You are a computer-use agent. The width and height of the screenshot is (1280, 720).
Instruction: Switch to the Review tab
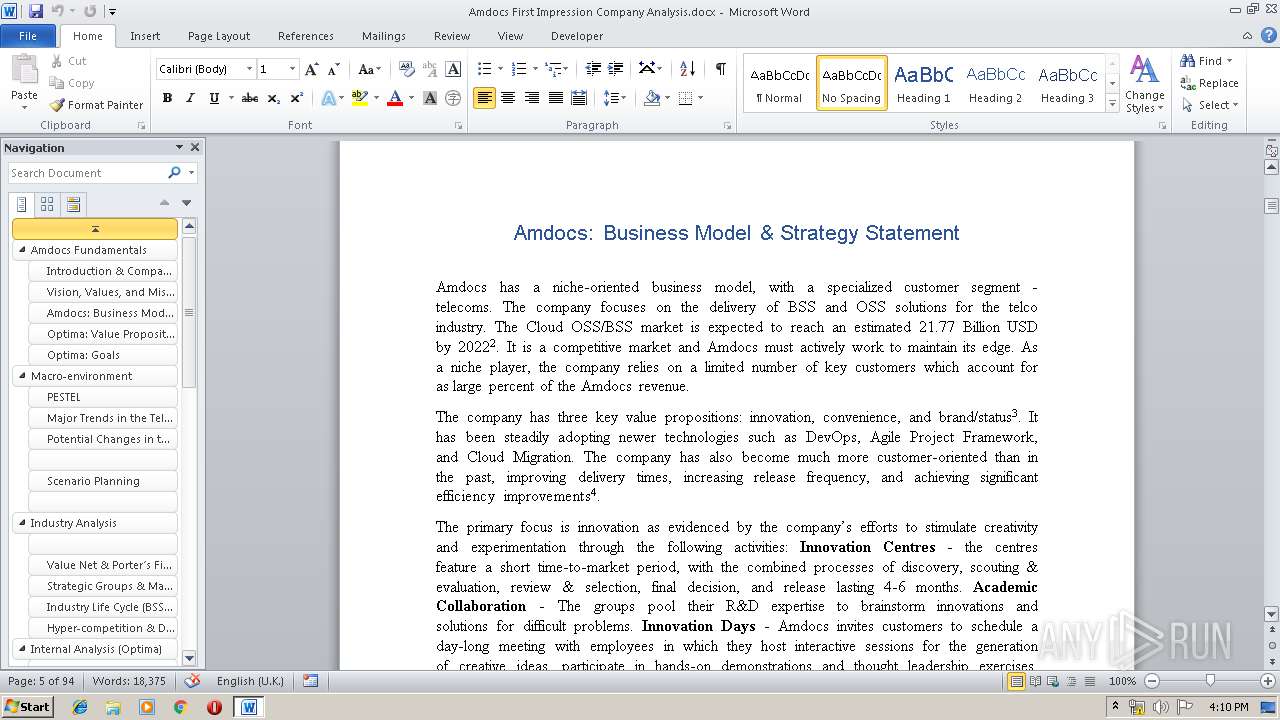452,36
